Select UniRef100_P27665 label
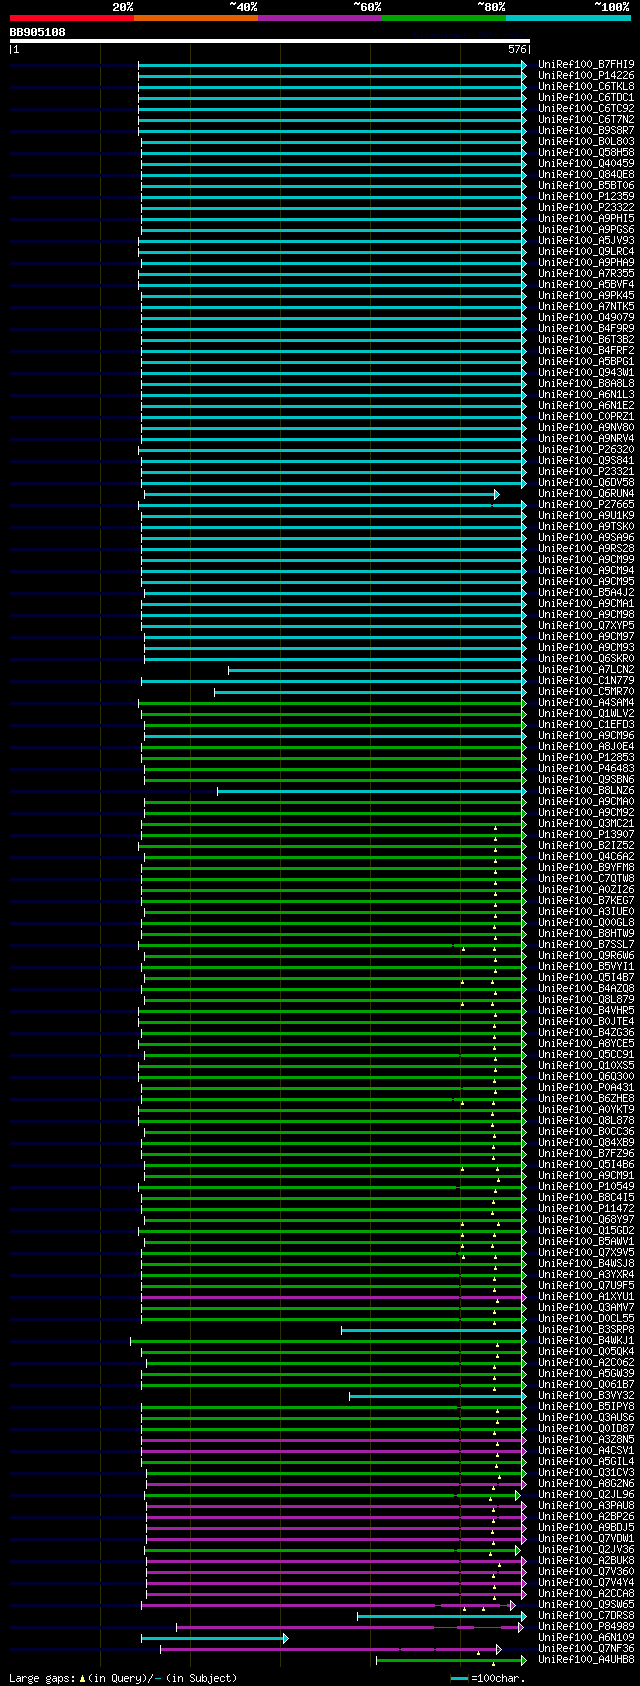 586,504
